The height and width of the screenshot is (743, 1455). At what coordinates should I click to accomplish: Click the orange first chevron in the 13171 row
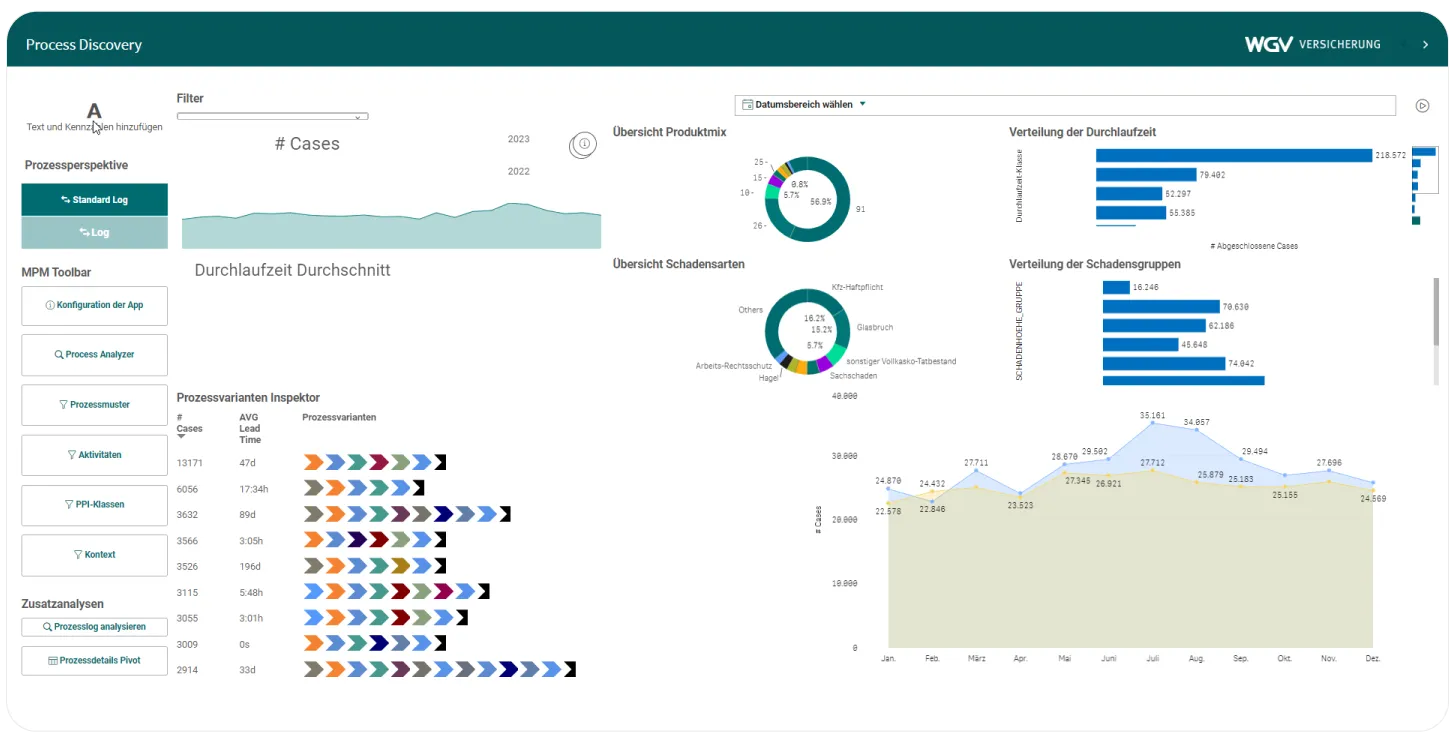pyautogui.click(x=313, y=462)
